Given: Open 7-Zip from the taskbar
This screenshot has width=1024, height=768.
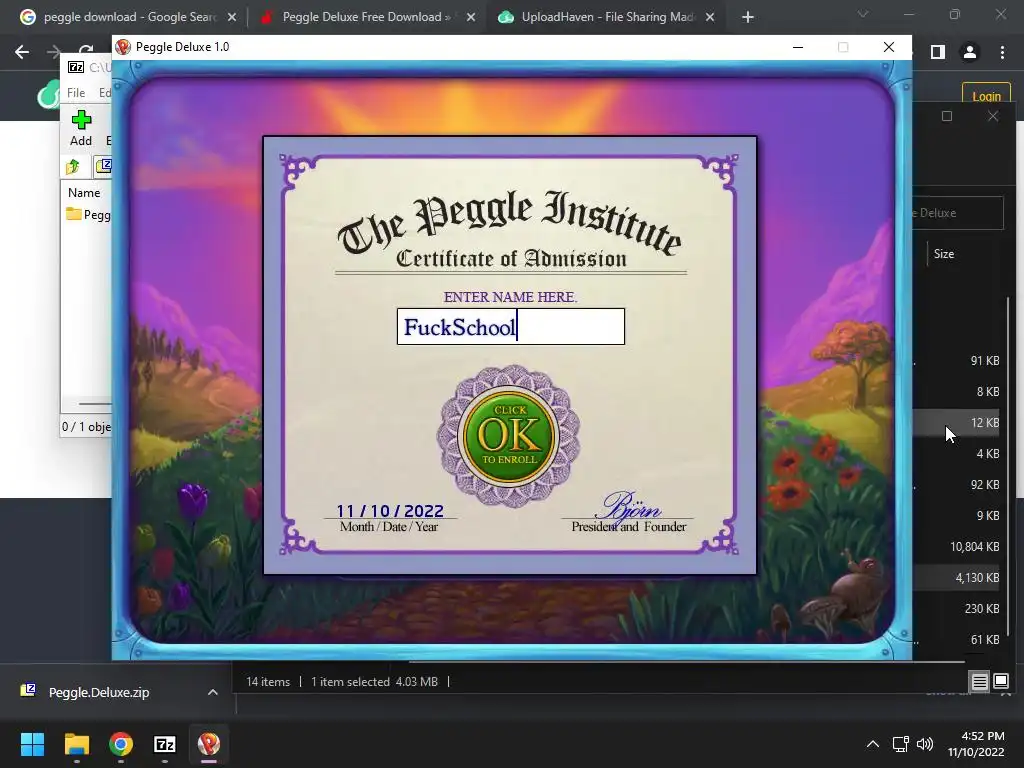Looking at the screenshot, I should (165, 744).
